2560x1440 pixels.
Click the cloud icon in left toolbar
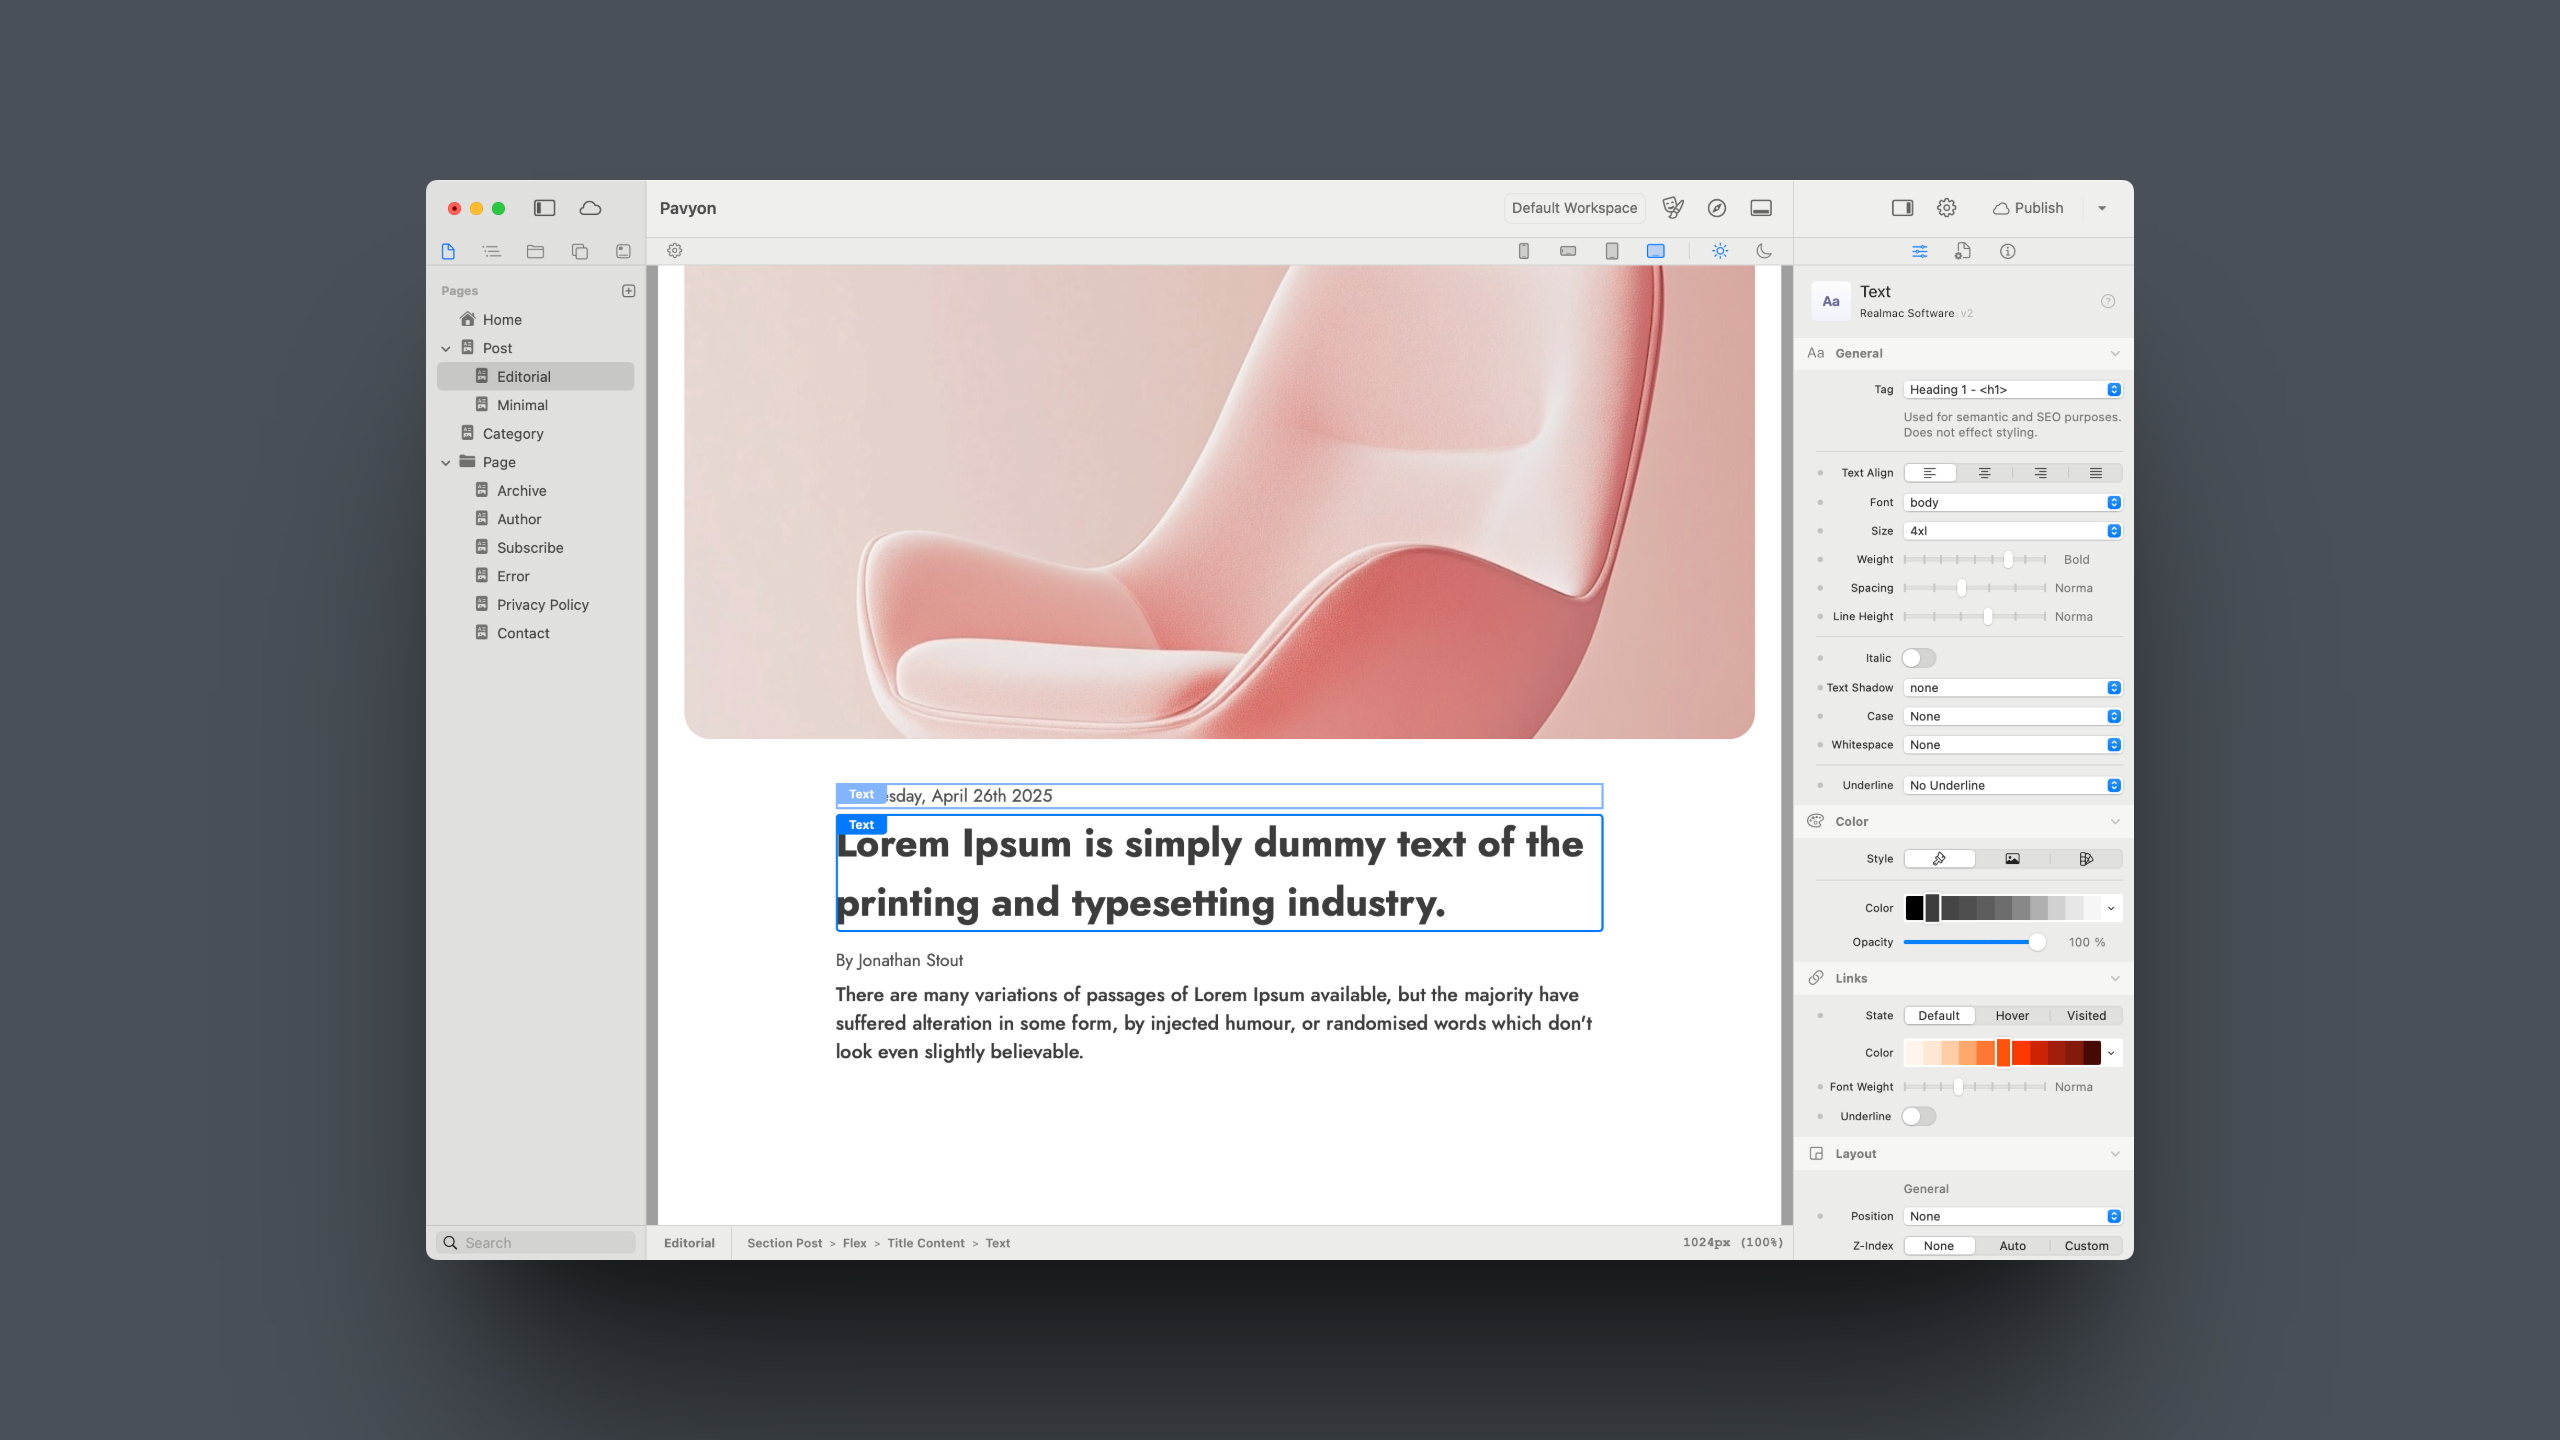[x=591, y=208]
